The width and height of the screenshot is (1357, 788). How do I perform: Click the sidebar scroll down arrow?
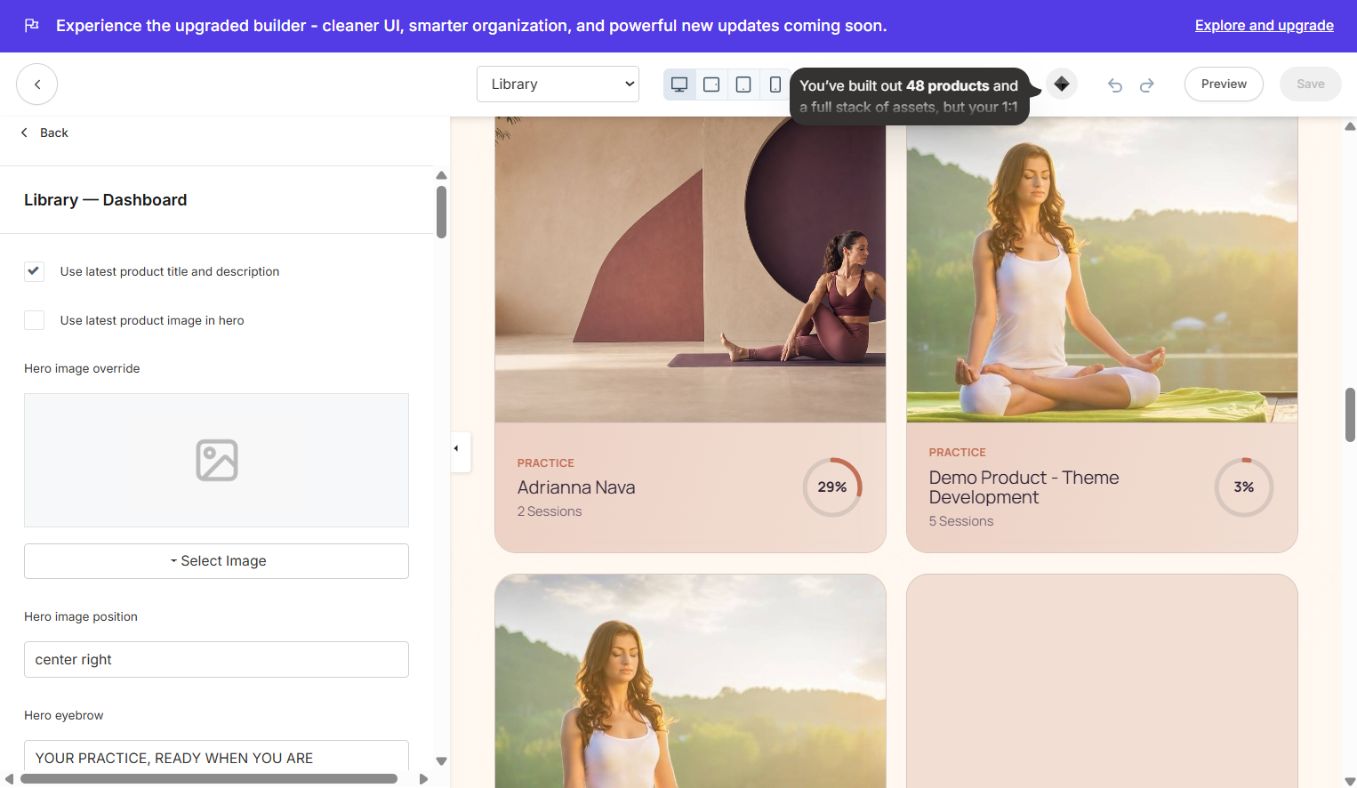pyautogui.click(x=441, y=761)
